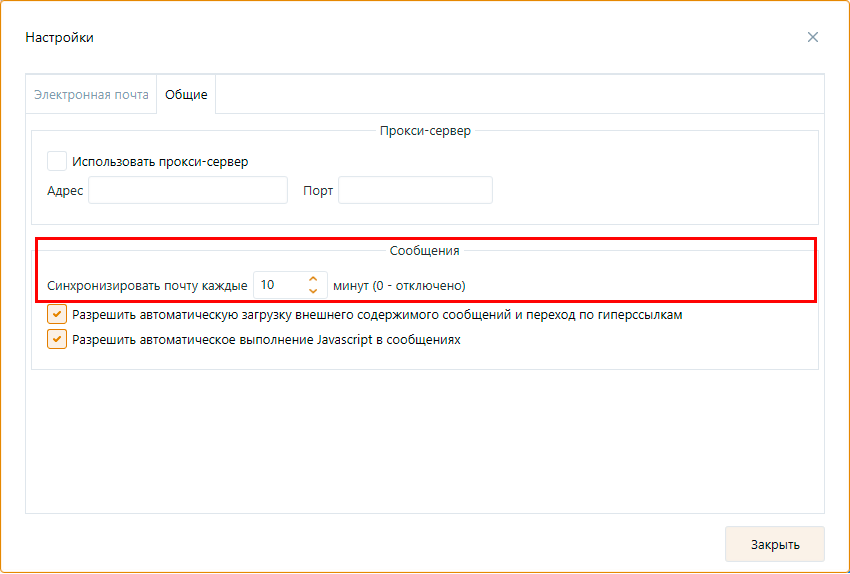Click the Порт label text

(x=318, y=190)
